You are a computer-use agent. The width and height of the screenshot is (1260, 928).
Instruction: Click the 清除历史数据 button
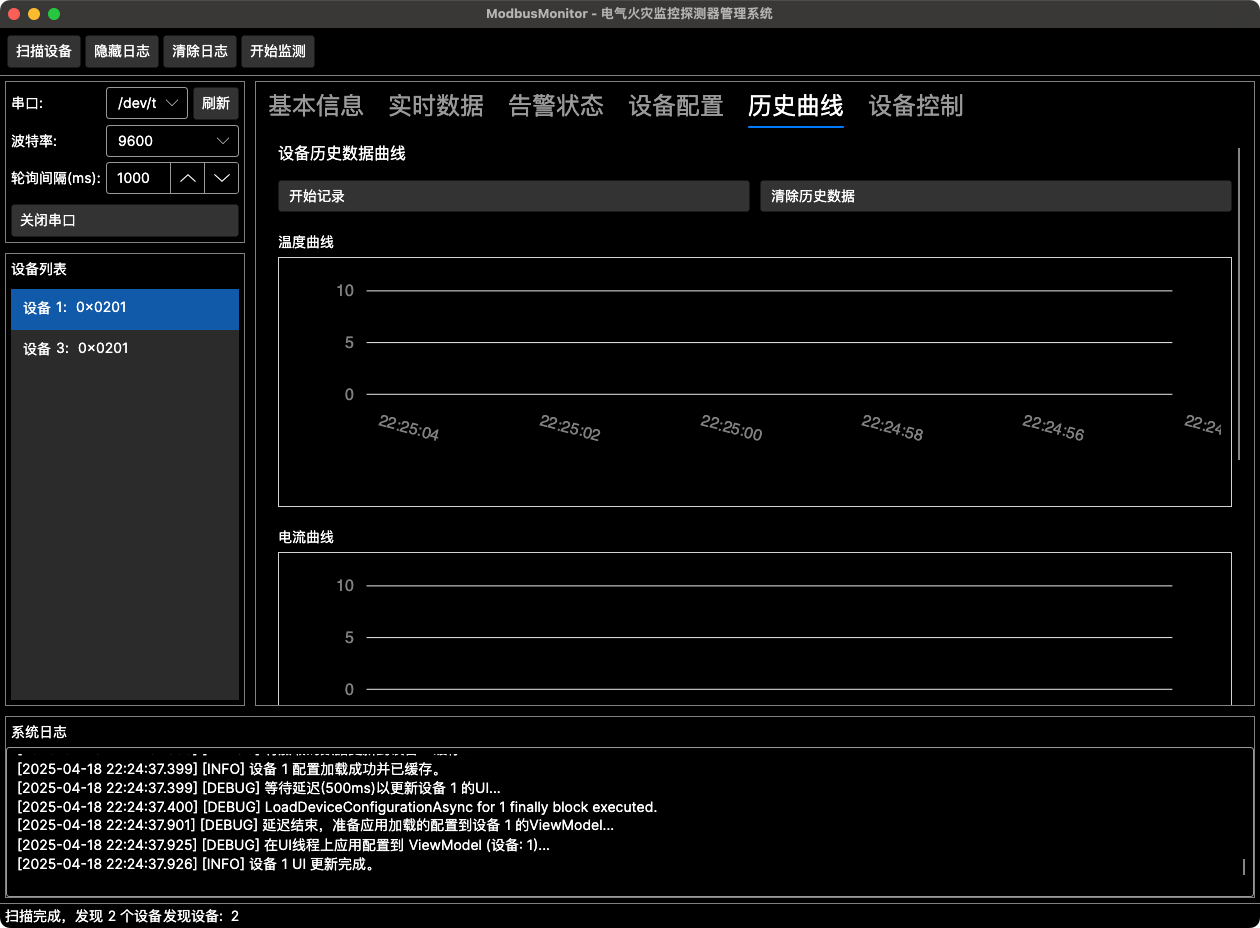(996, 196)
